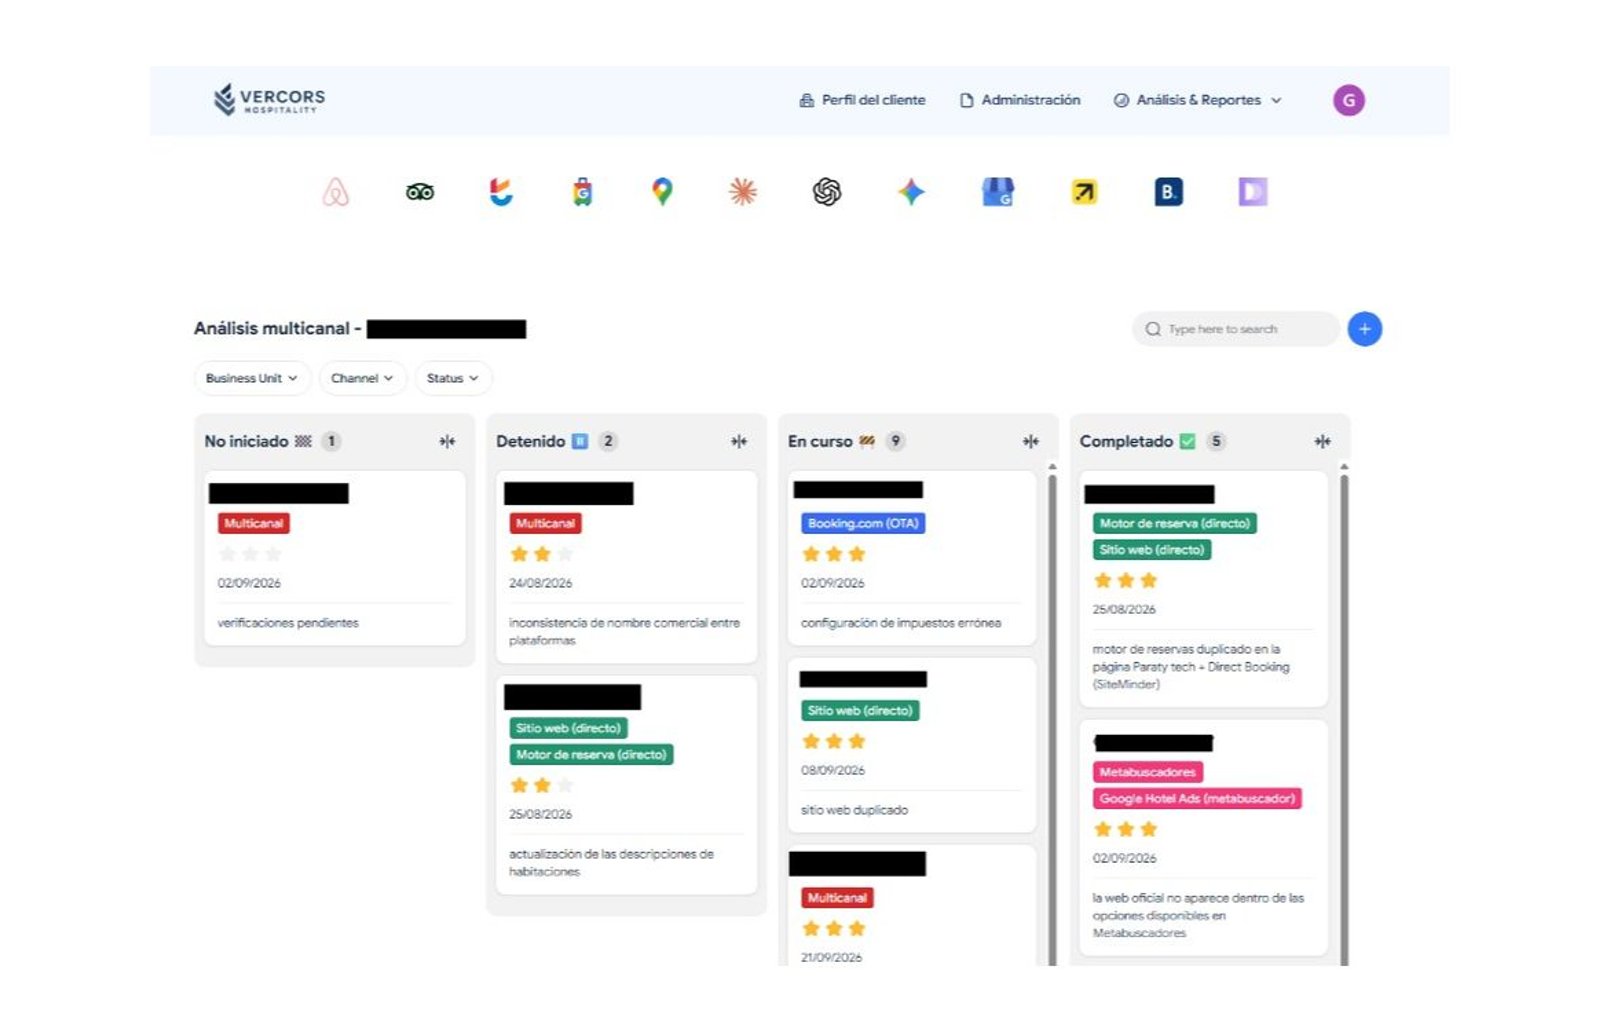Click the blue add plus button
The width and height of the screenshot is (1600, 1032).
pyautogui.click(x=1365, y=329)
